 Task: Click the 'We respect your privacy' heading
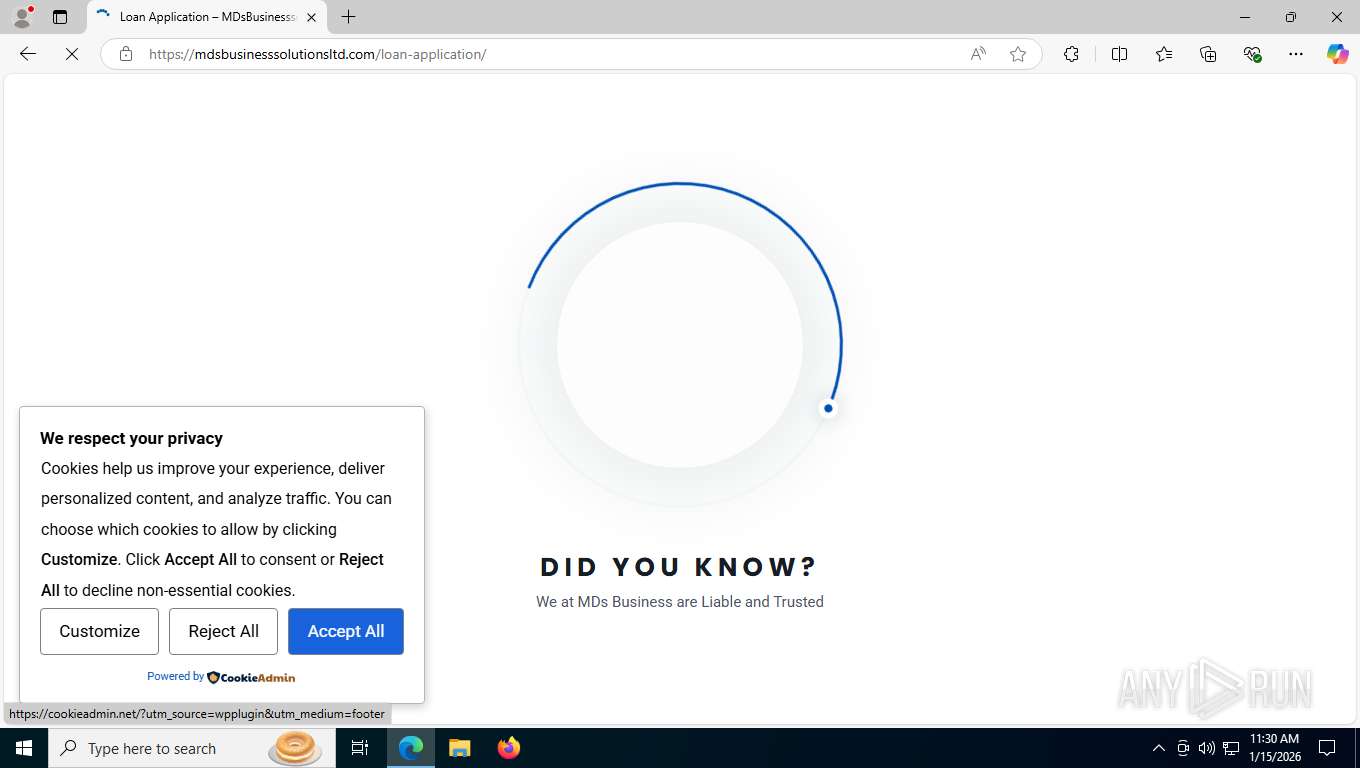pos(131,438)
